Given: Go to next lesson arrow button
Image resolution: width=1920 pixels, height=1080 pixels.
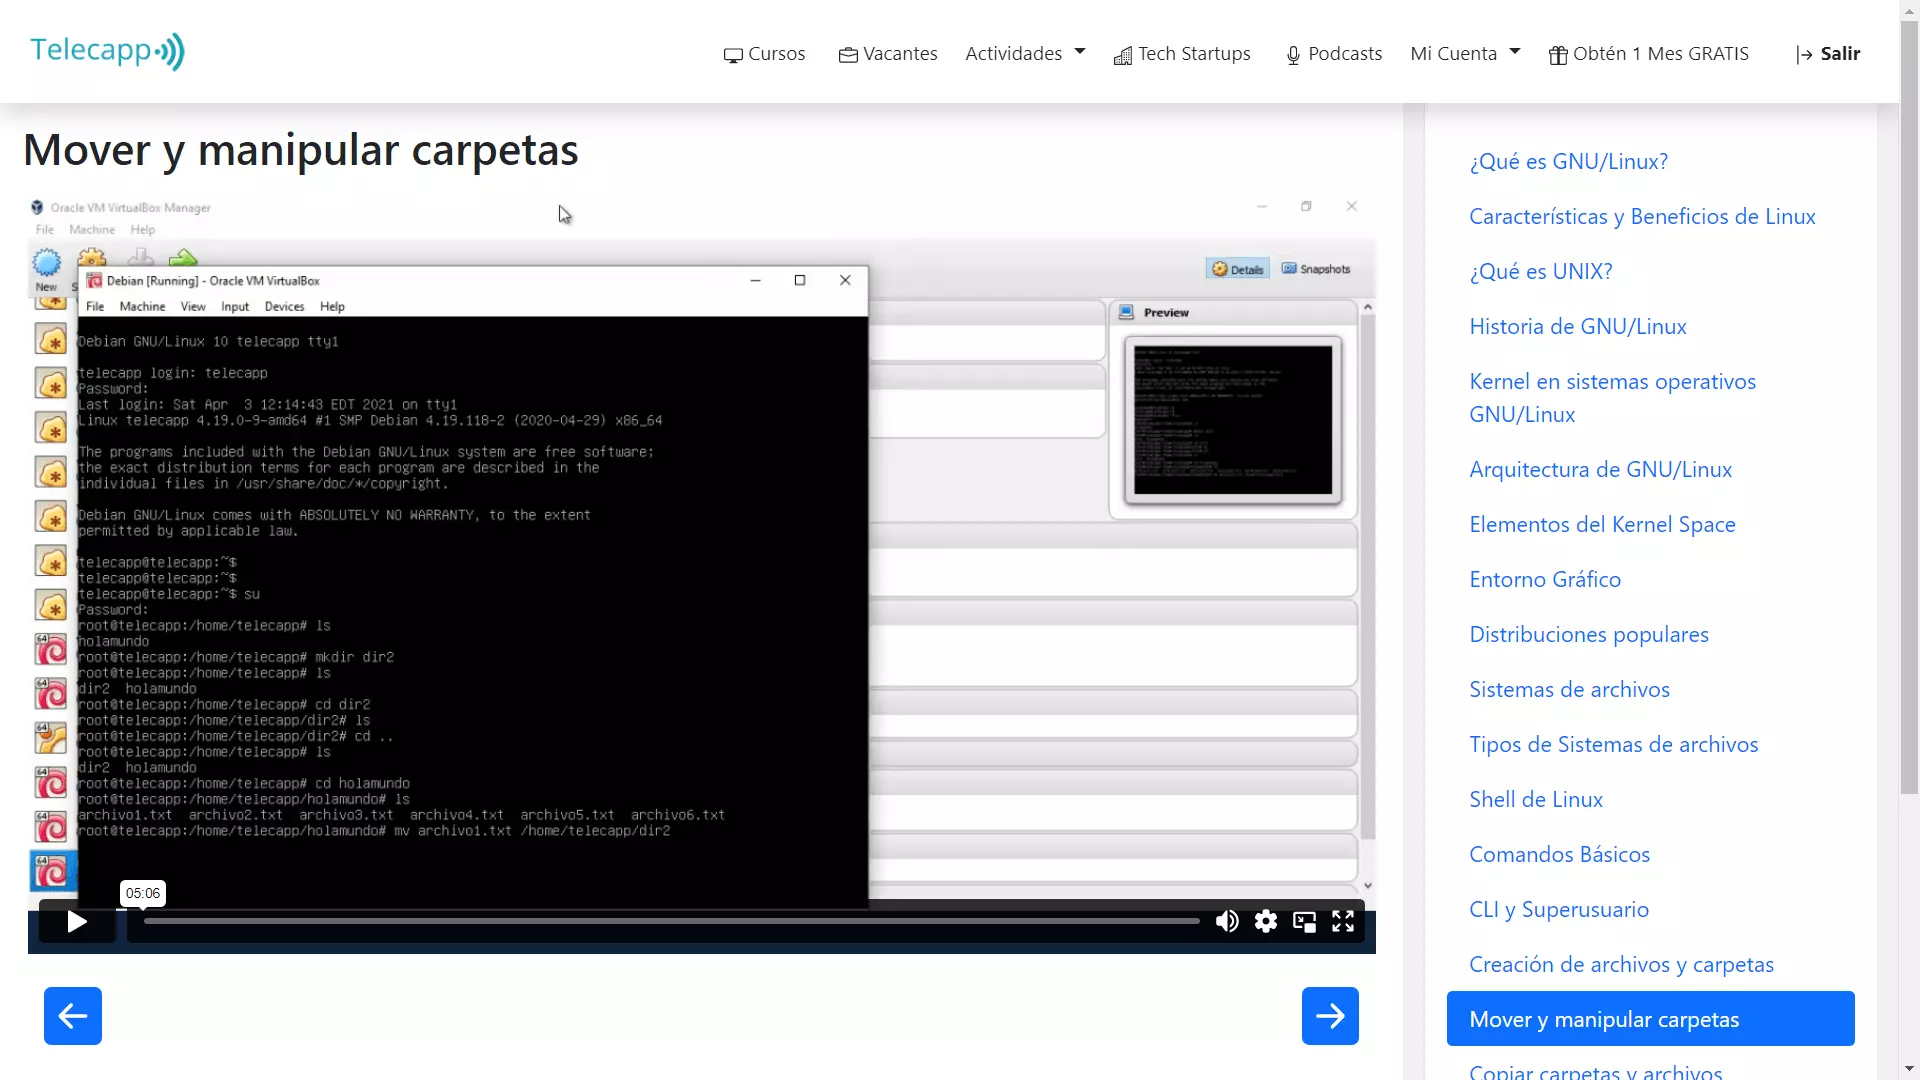Looking at the screenshot, I should [1330, 1016].
